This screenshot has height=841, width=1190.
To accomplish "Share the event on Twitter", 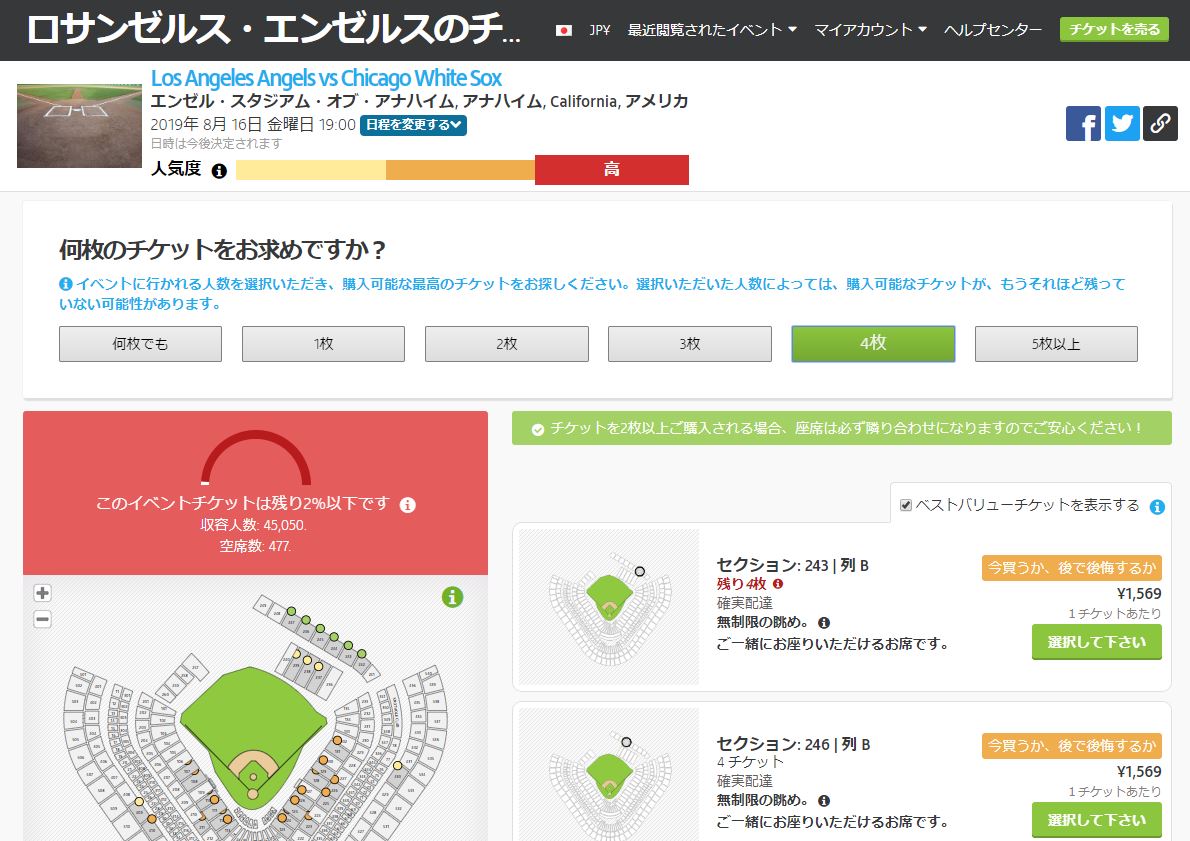I will [1122, 124].
